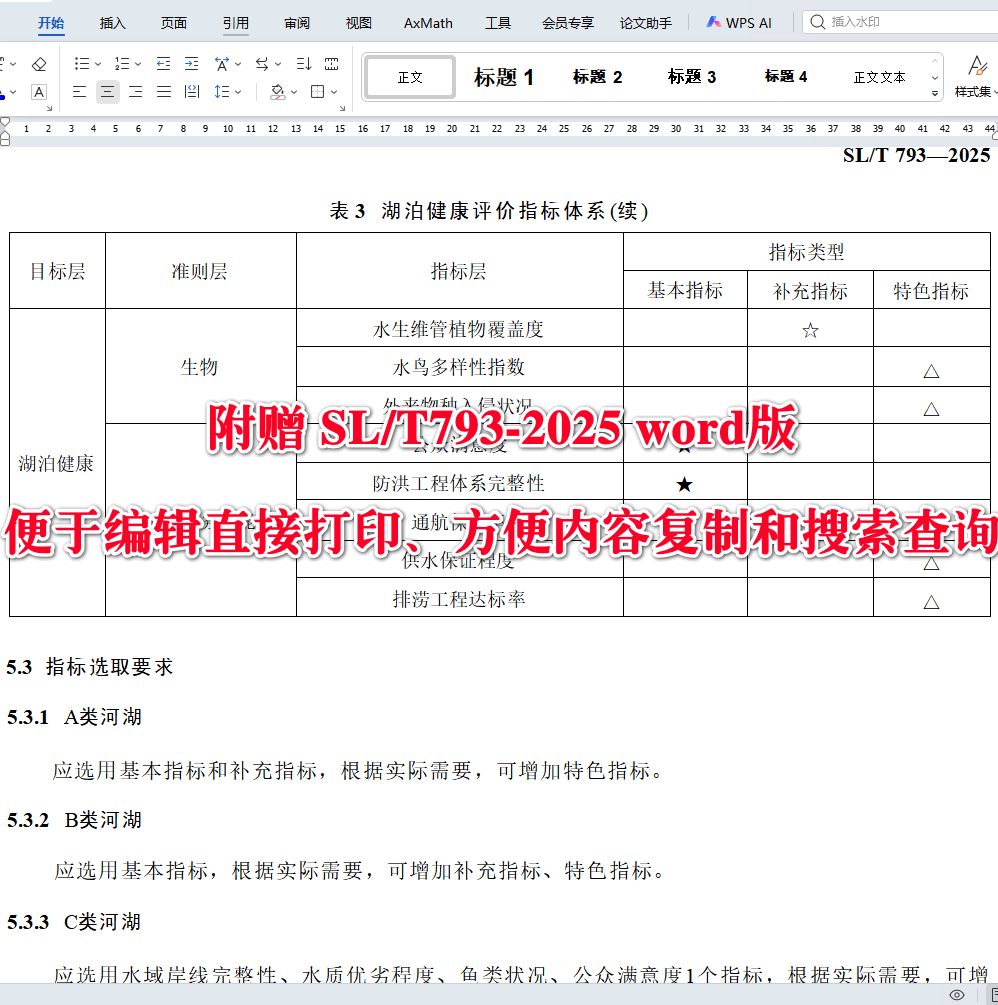Screen dimensions: 998x1005
Task: Click the sort icon
Action: point(304,63)
